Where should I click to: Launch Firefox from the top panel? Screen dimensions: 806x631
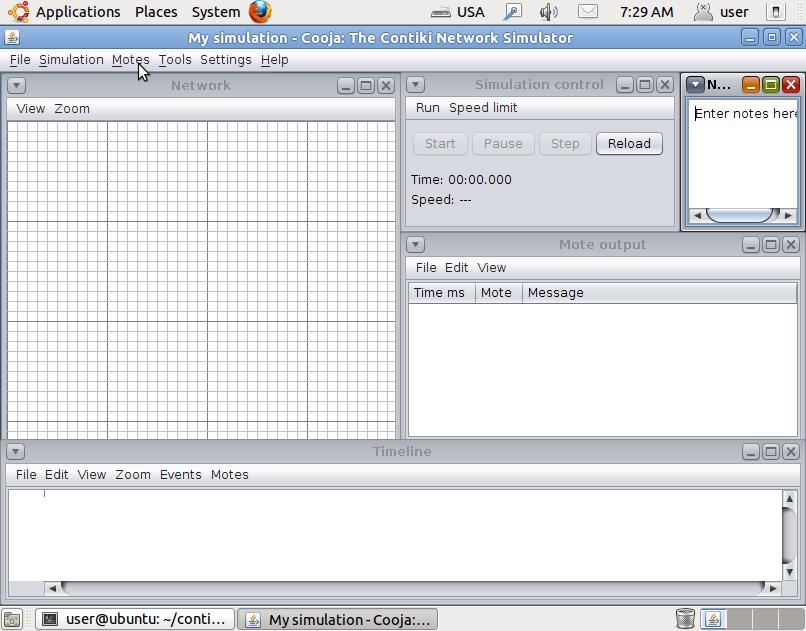(x=260, y=12)
